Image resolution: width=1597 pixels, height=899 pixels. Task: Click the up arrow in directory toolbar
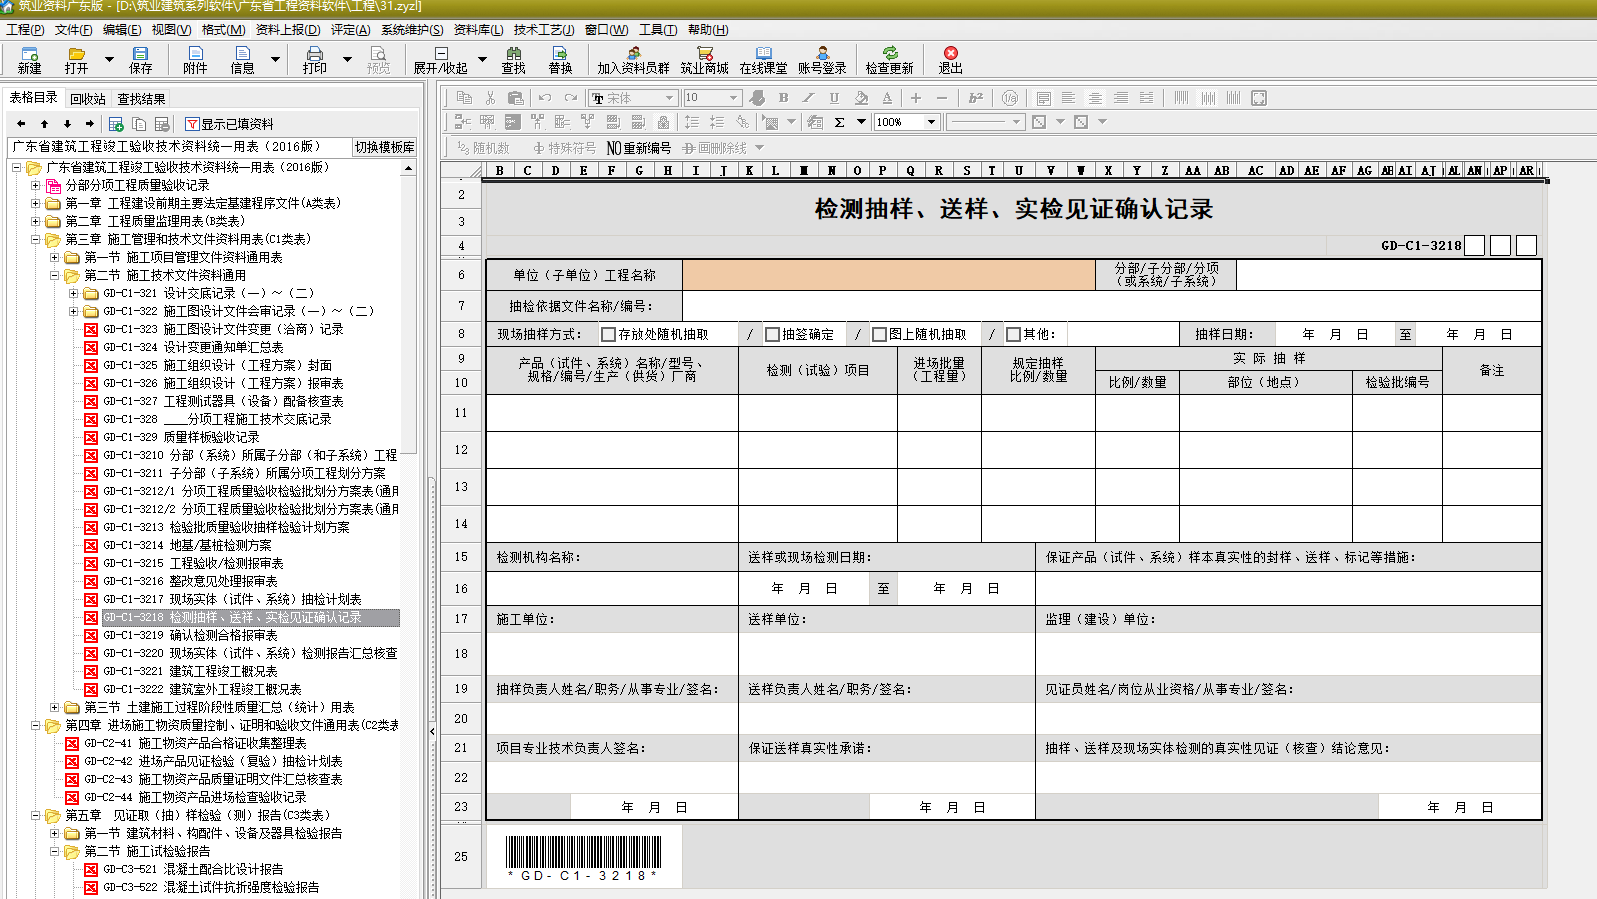tap(44, 124)
